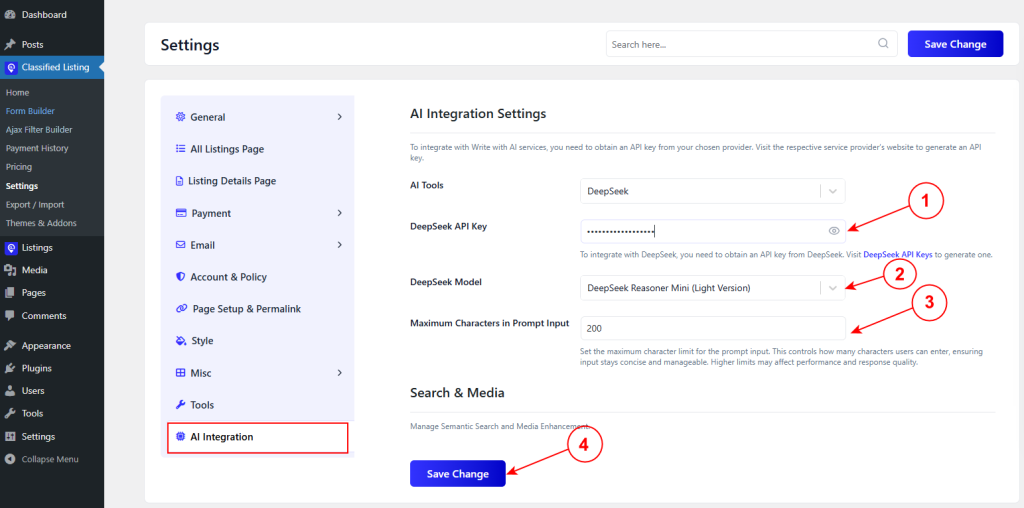The height and width of the screenshot is (508, 1024).
Task: Click the Collapse Menu label
Action: 50,459
